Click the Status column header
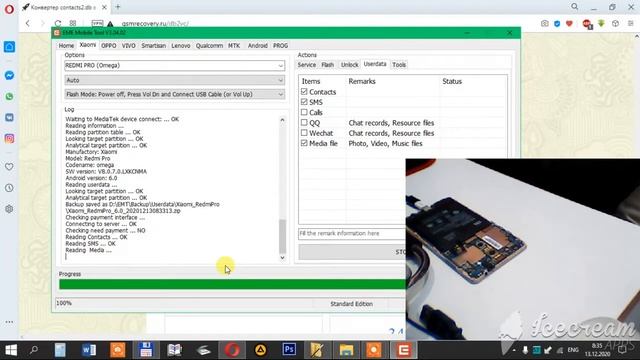 (x=452, y=81)
